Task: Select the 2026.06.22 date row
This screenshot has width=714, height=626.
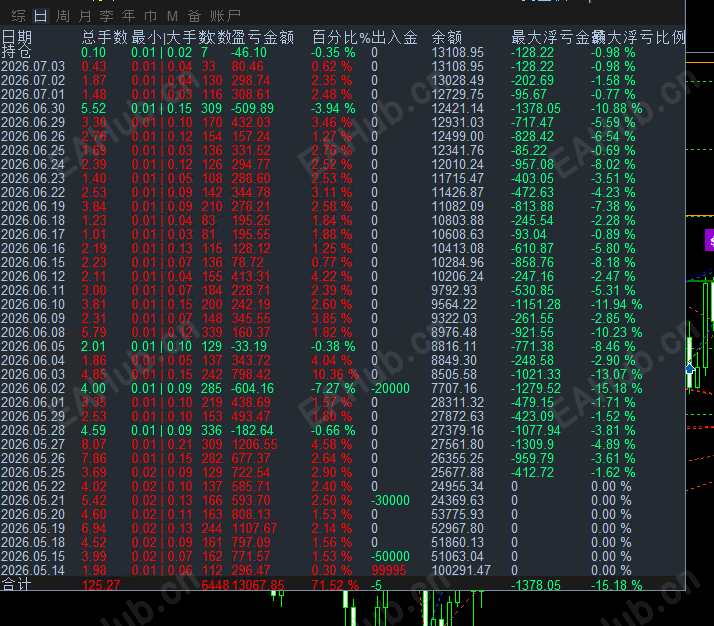Action: click(x=33, y=193)
